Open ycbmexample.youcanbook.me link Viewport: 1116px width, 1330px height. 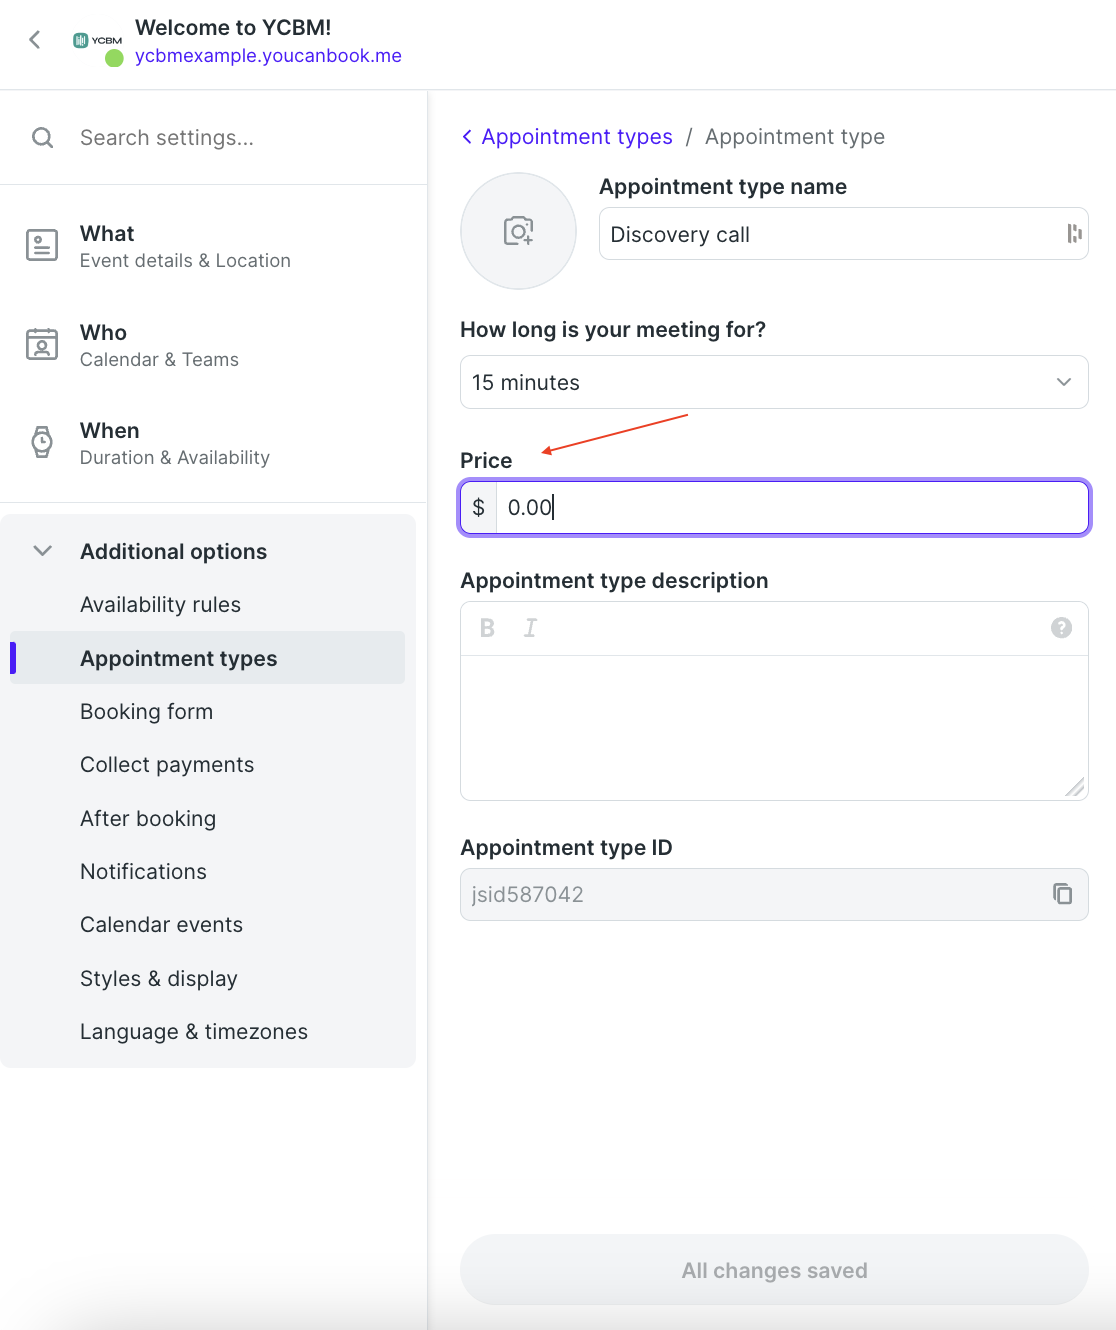268,56
